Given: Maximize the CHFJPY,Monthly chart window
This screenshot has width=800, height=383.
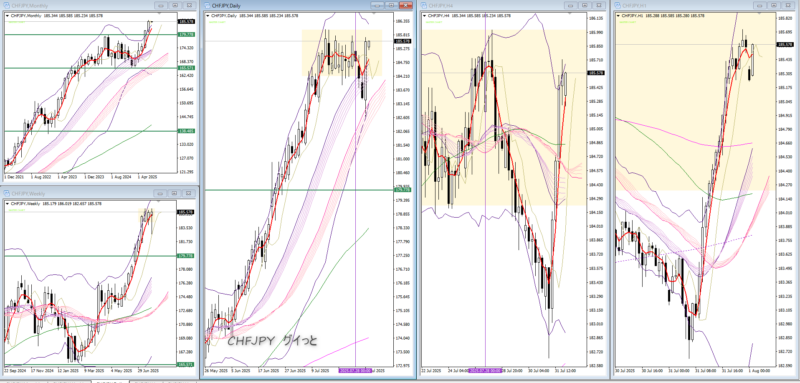Looking at the screenshot, I should [174, 6].
